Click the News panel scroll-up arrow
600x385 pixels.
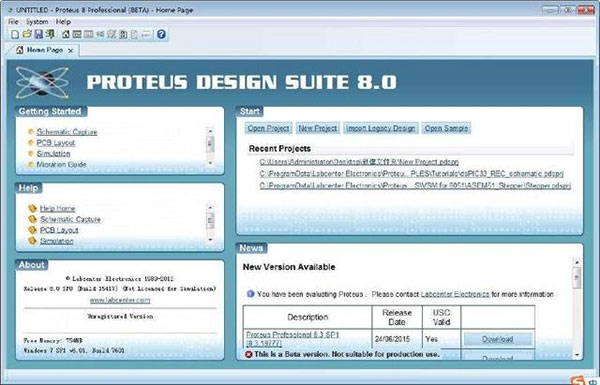[577, 263]
